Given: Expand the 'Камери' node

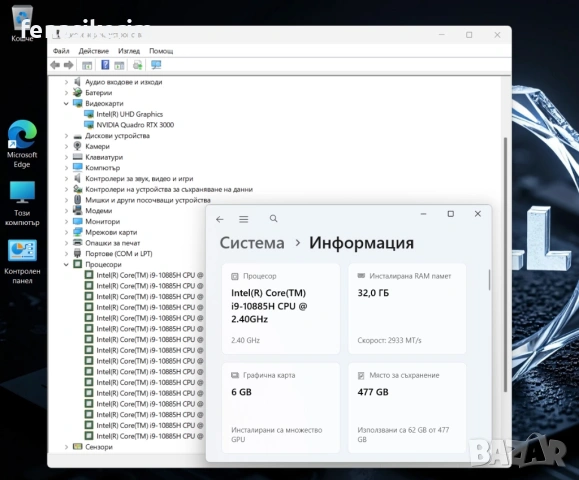Looking at the screenshot, I should pos(66,147).
